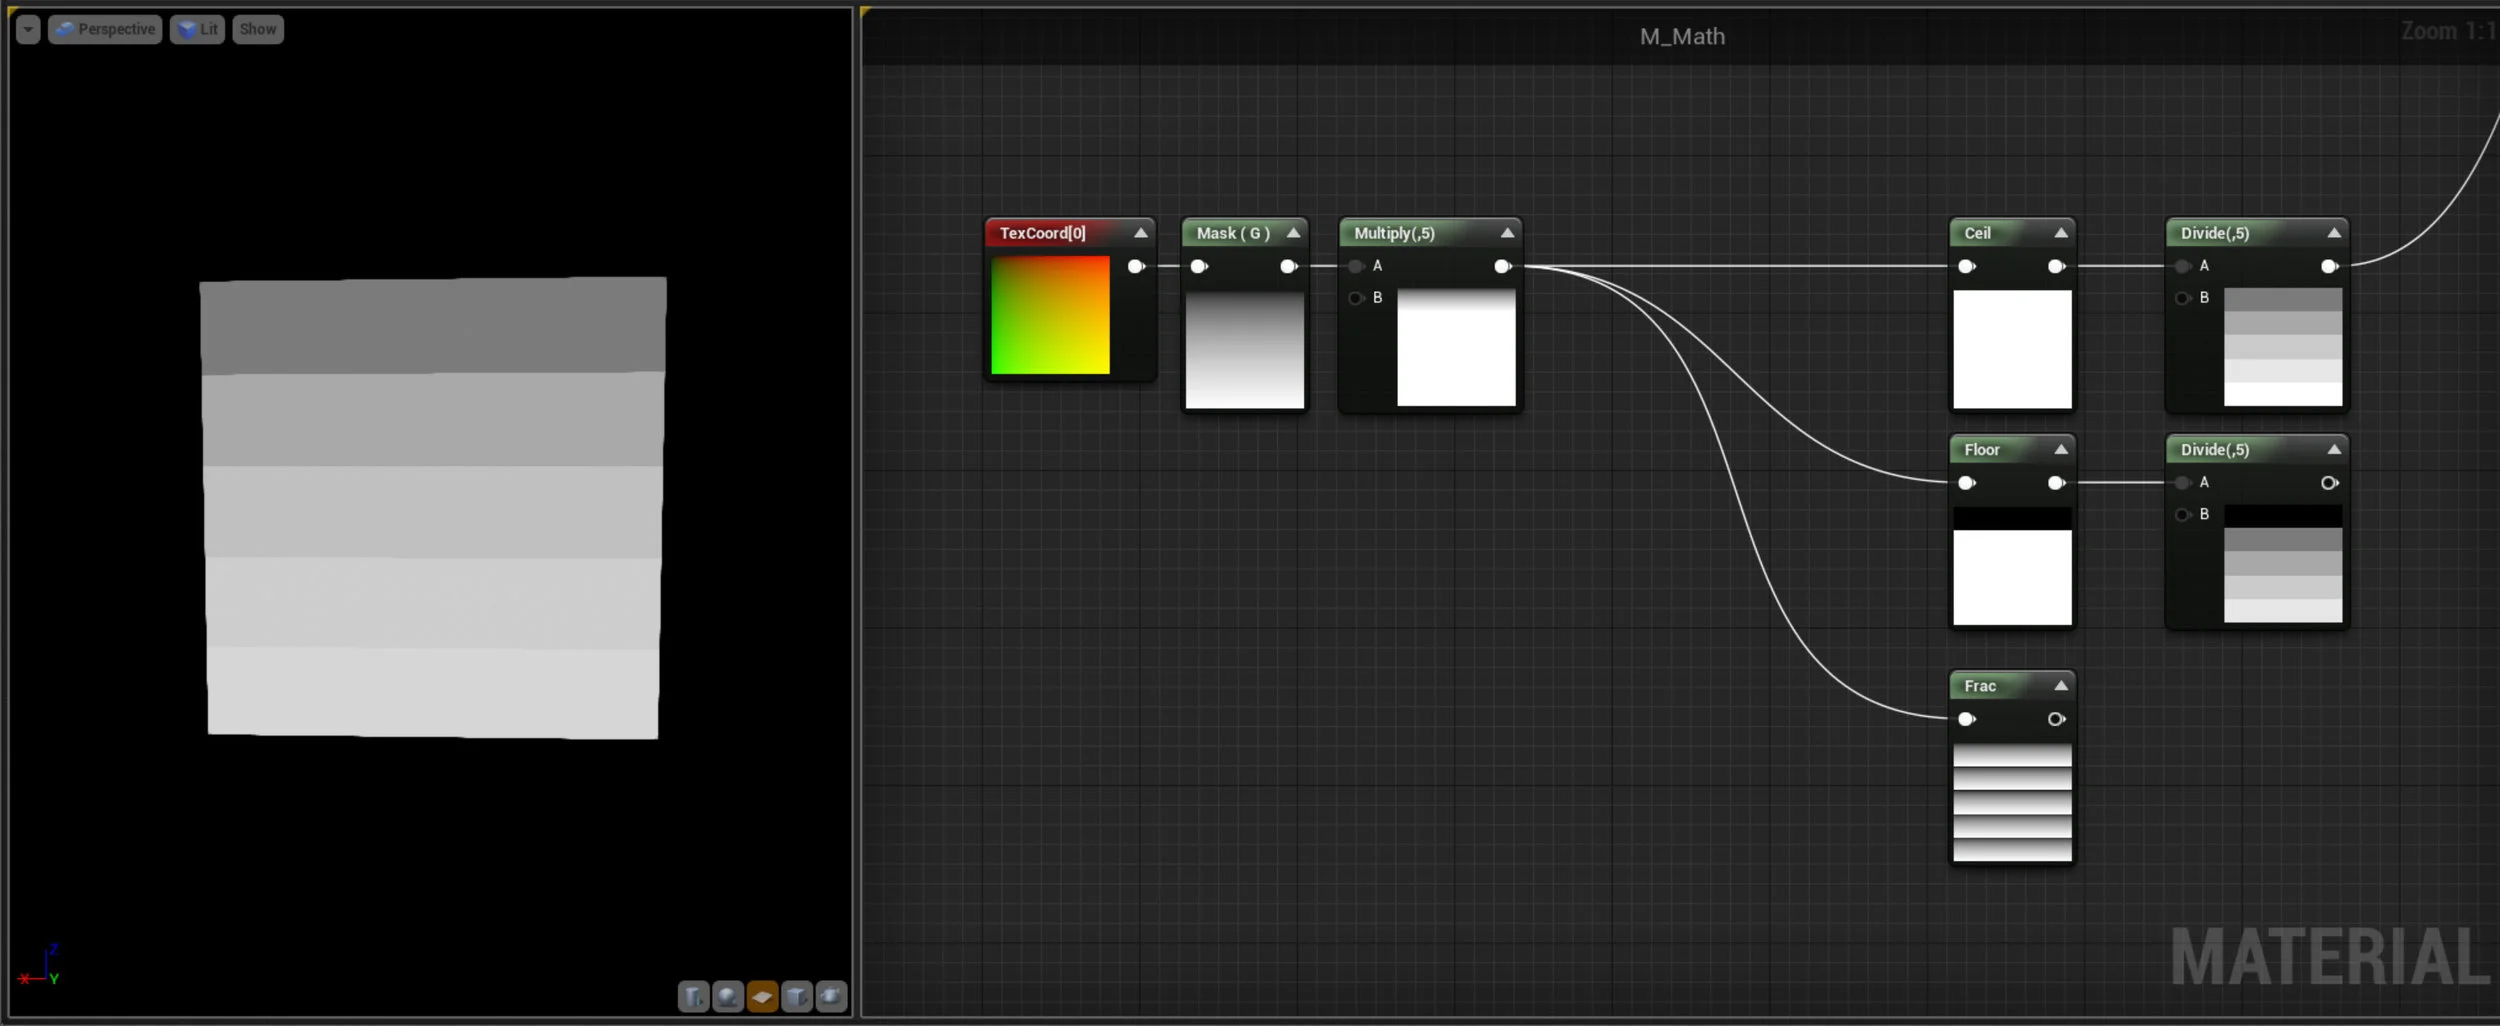2500x1026 pixels.
Task: Toggle the plane preview mesh button
Action: [763, 996]
